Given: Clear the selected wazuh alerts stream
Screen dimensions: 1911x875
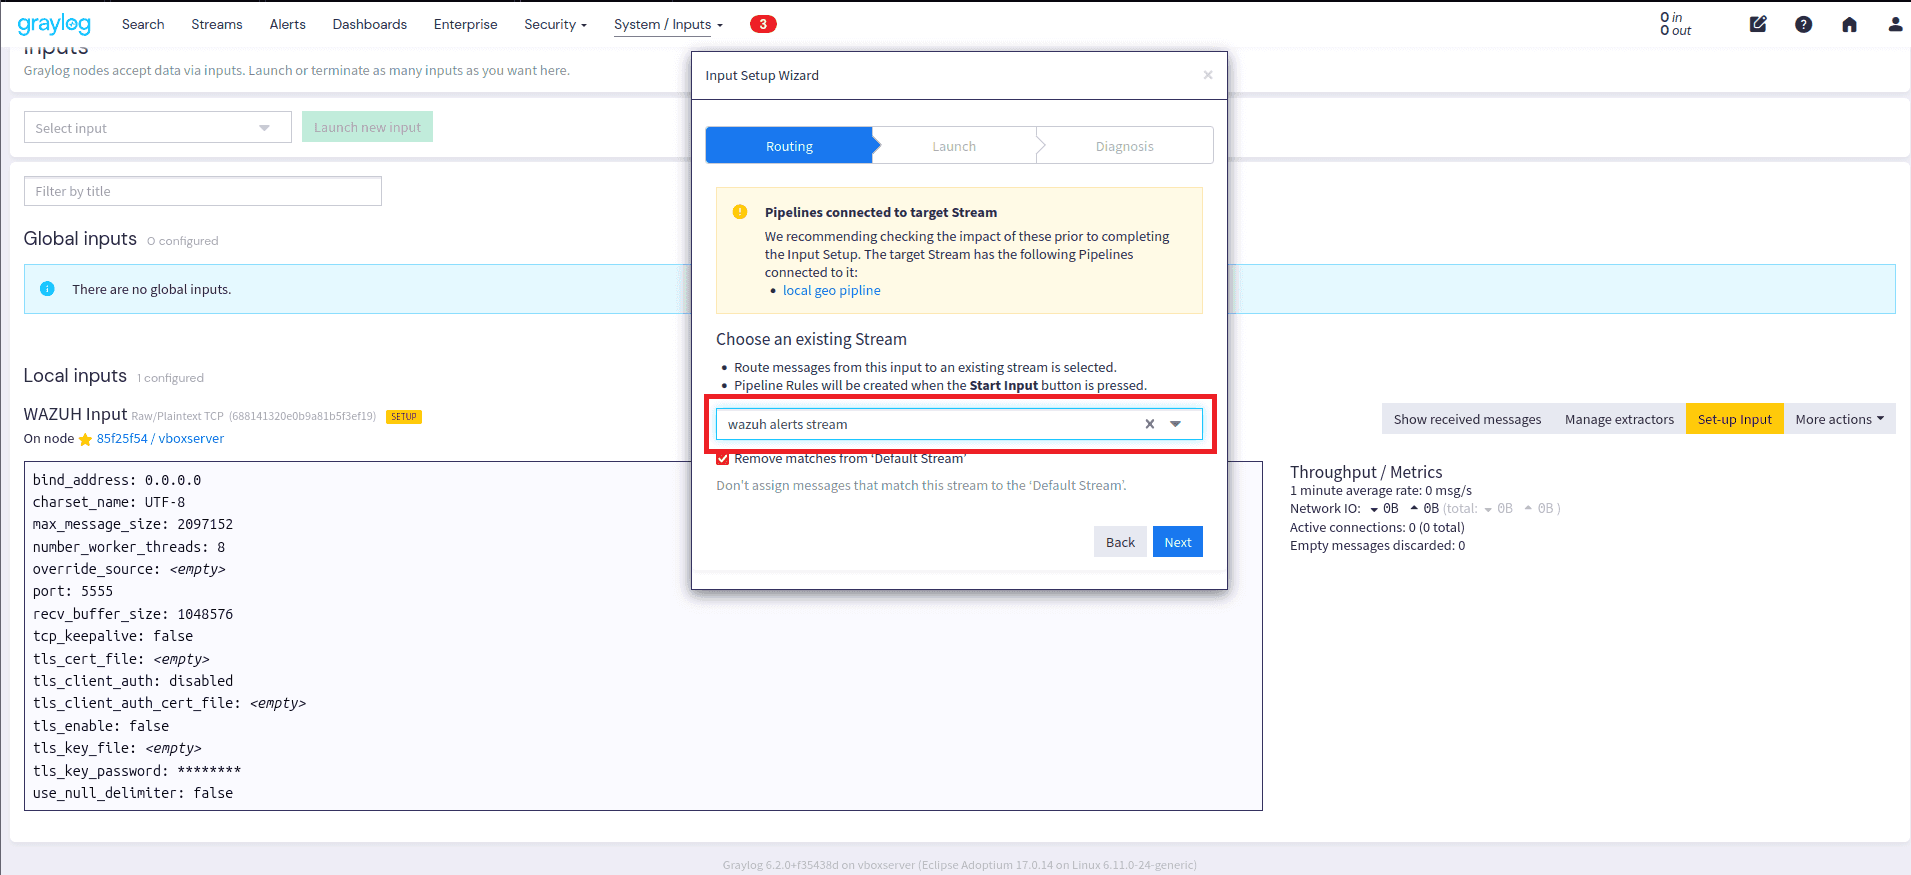Looking at the screenshot, I should (x=1150, y=424).
